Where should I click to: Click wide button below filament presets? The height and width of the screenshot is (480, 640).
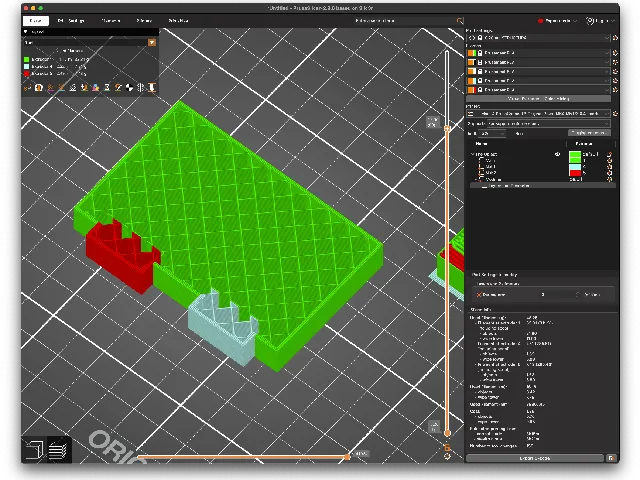(x=538, y=99)
